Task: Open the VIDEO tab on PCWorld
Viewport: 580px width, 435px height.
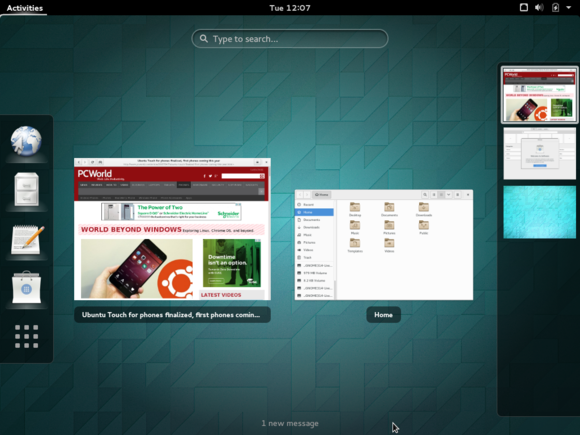Action: pos(124,185)
